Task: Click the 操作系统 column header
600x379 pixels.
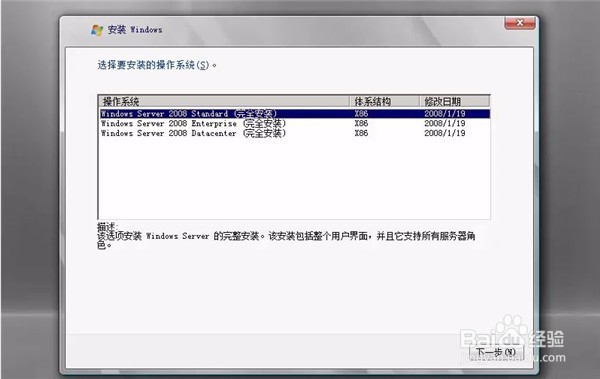Action: 224,101
